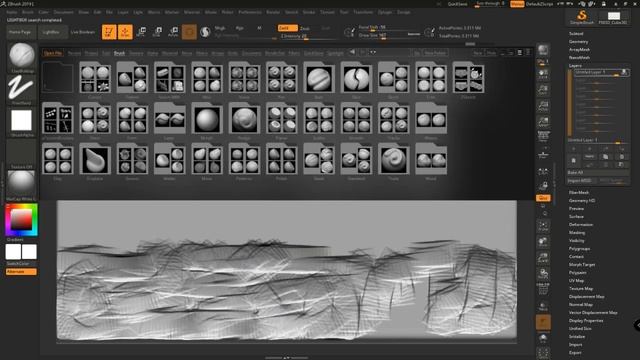Screen dimensions: 640x360
Task: Click the Zoom canvas icon
Action: [543, 90]
